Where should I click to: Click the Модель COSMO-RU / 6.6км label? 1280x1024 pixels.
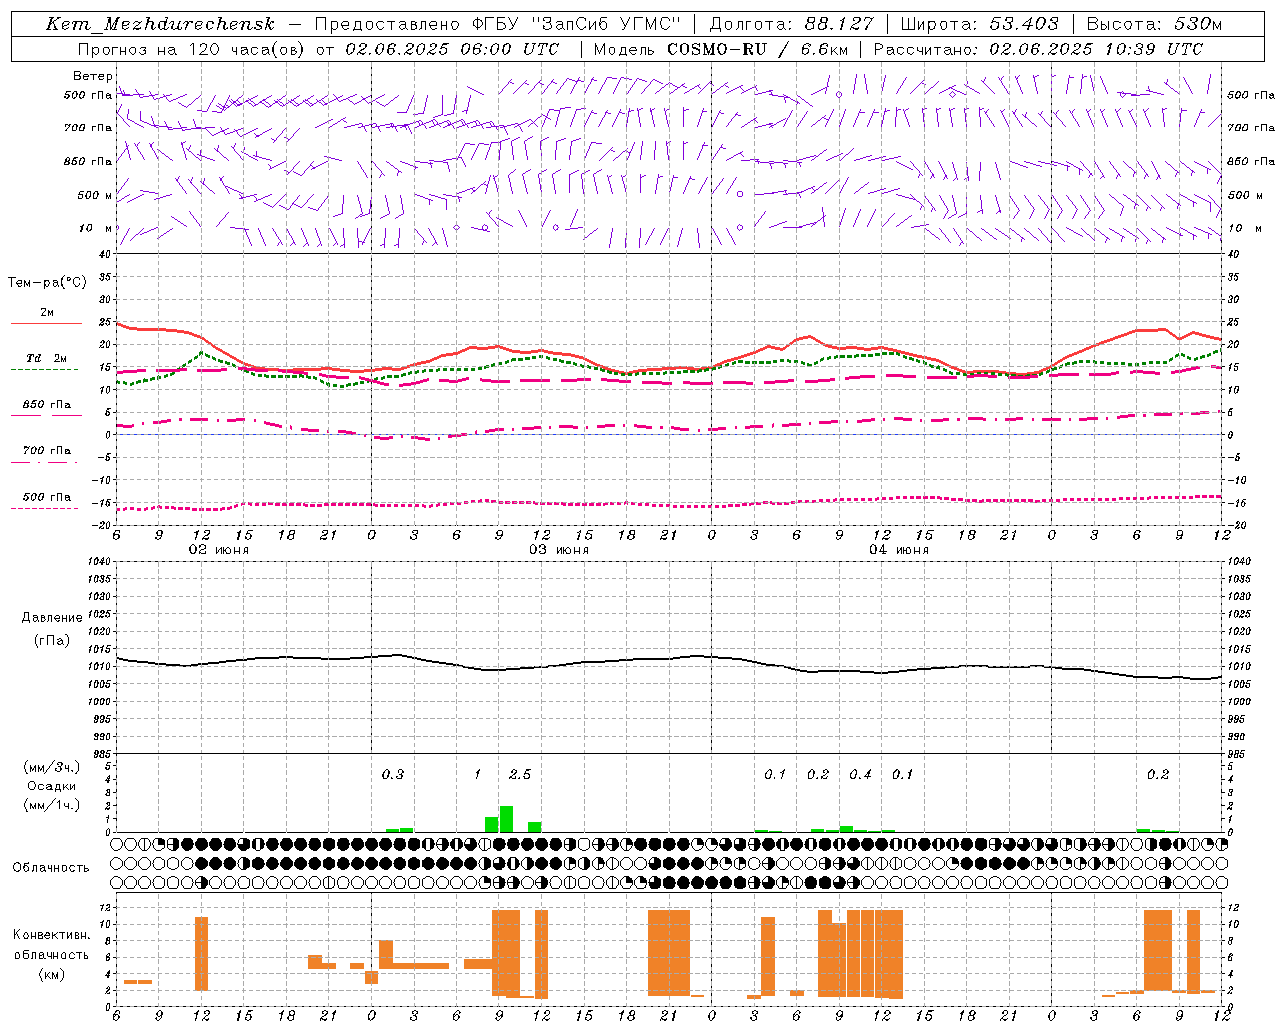pyautogui.click(x=721, y=49)
